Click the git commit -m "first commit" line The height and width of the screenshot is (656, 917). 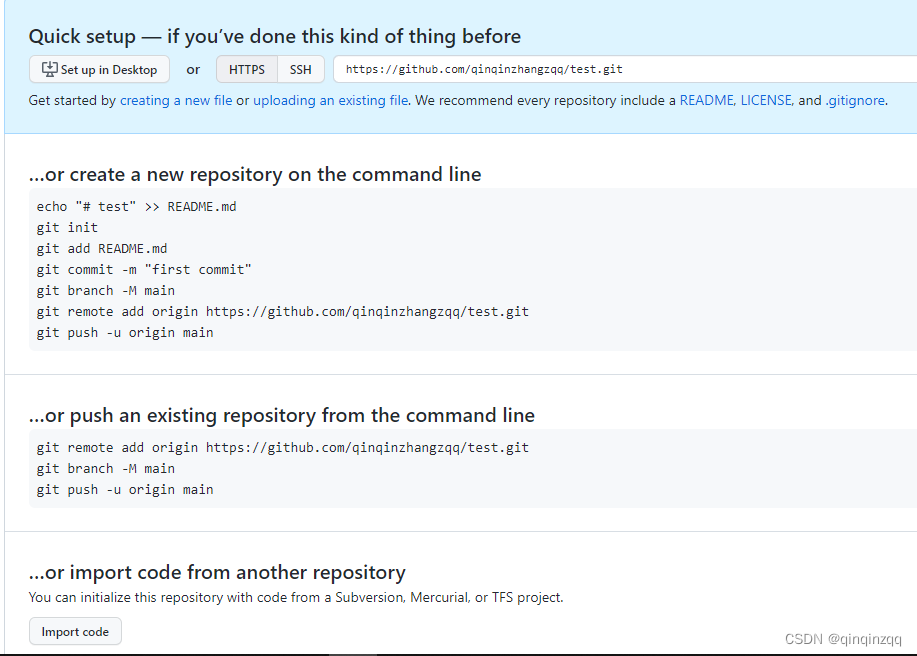coord(144,270)
